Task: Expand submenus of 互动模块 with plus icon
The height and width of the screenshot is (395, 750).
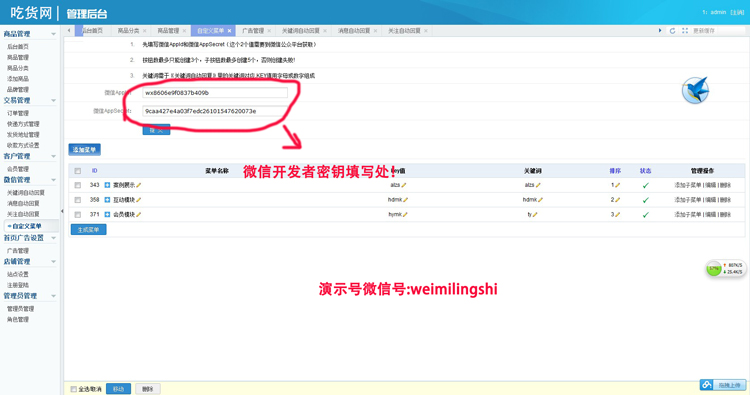Action: coord(107,200)
